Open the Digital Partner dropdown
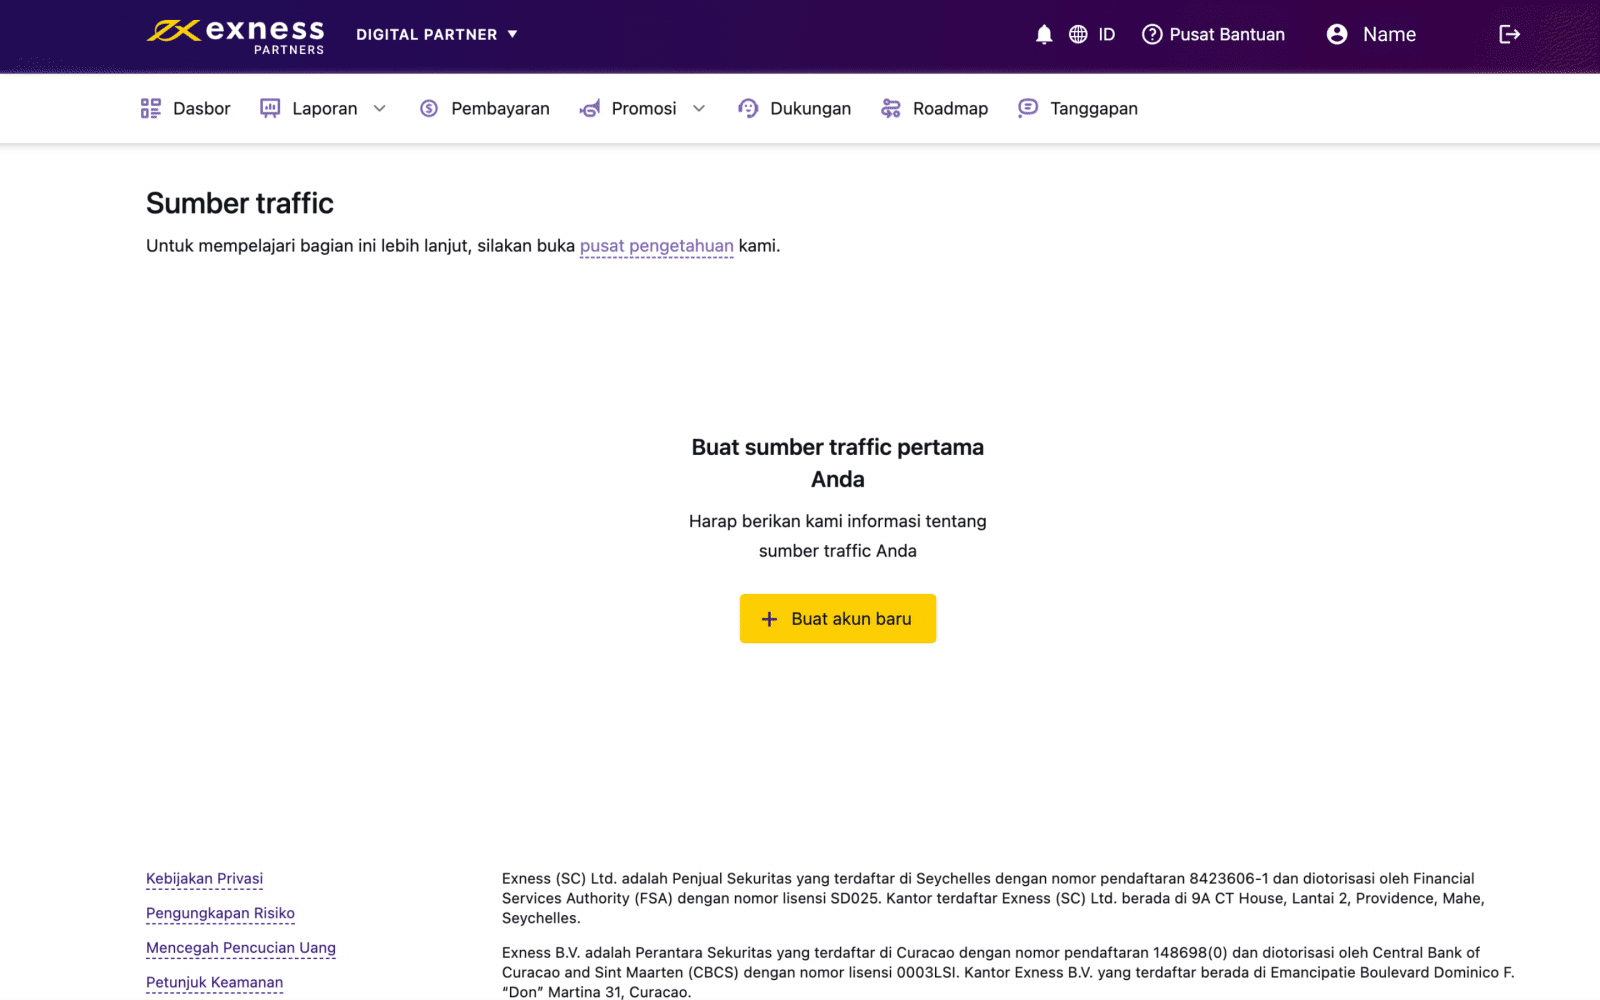Viewport: 1600px width, 1000px height. (437, 34)
